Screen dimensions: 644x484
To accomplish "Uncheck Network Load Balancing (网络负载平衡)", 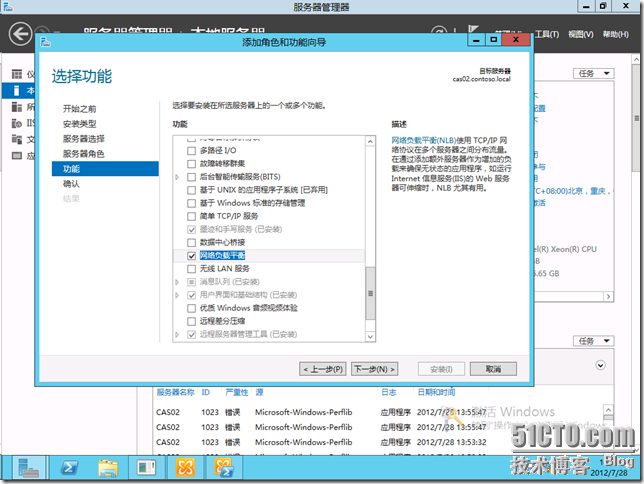I will click(191, 256).
